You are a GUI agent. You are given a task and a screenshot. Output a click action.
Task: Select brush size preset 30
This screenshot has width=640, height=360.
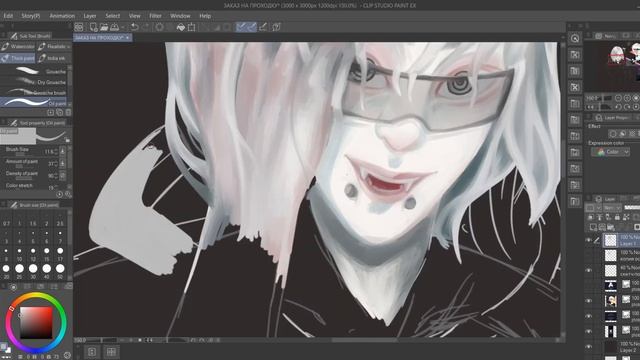point(33,272)
